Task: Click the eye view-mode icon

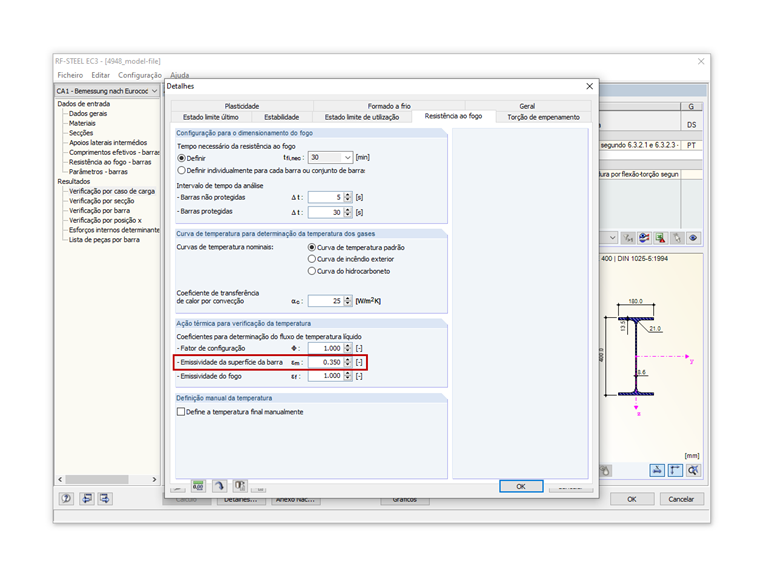Action: point(694,238)
